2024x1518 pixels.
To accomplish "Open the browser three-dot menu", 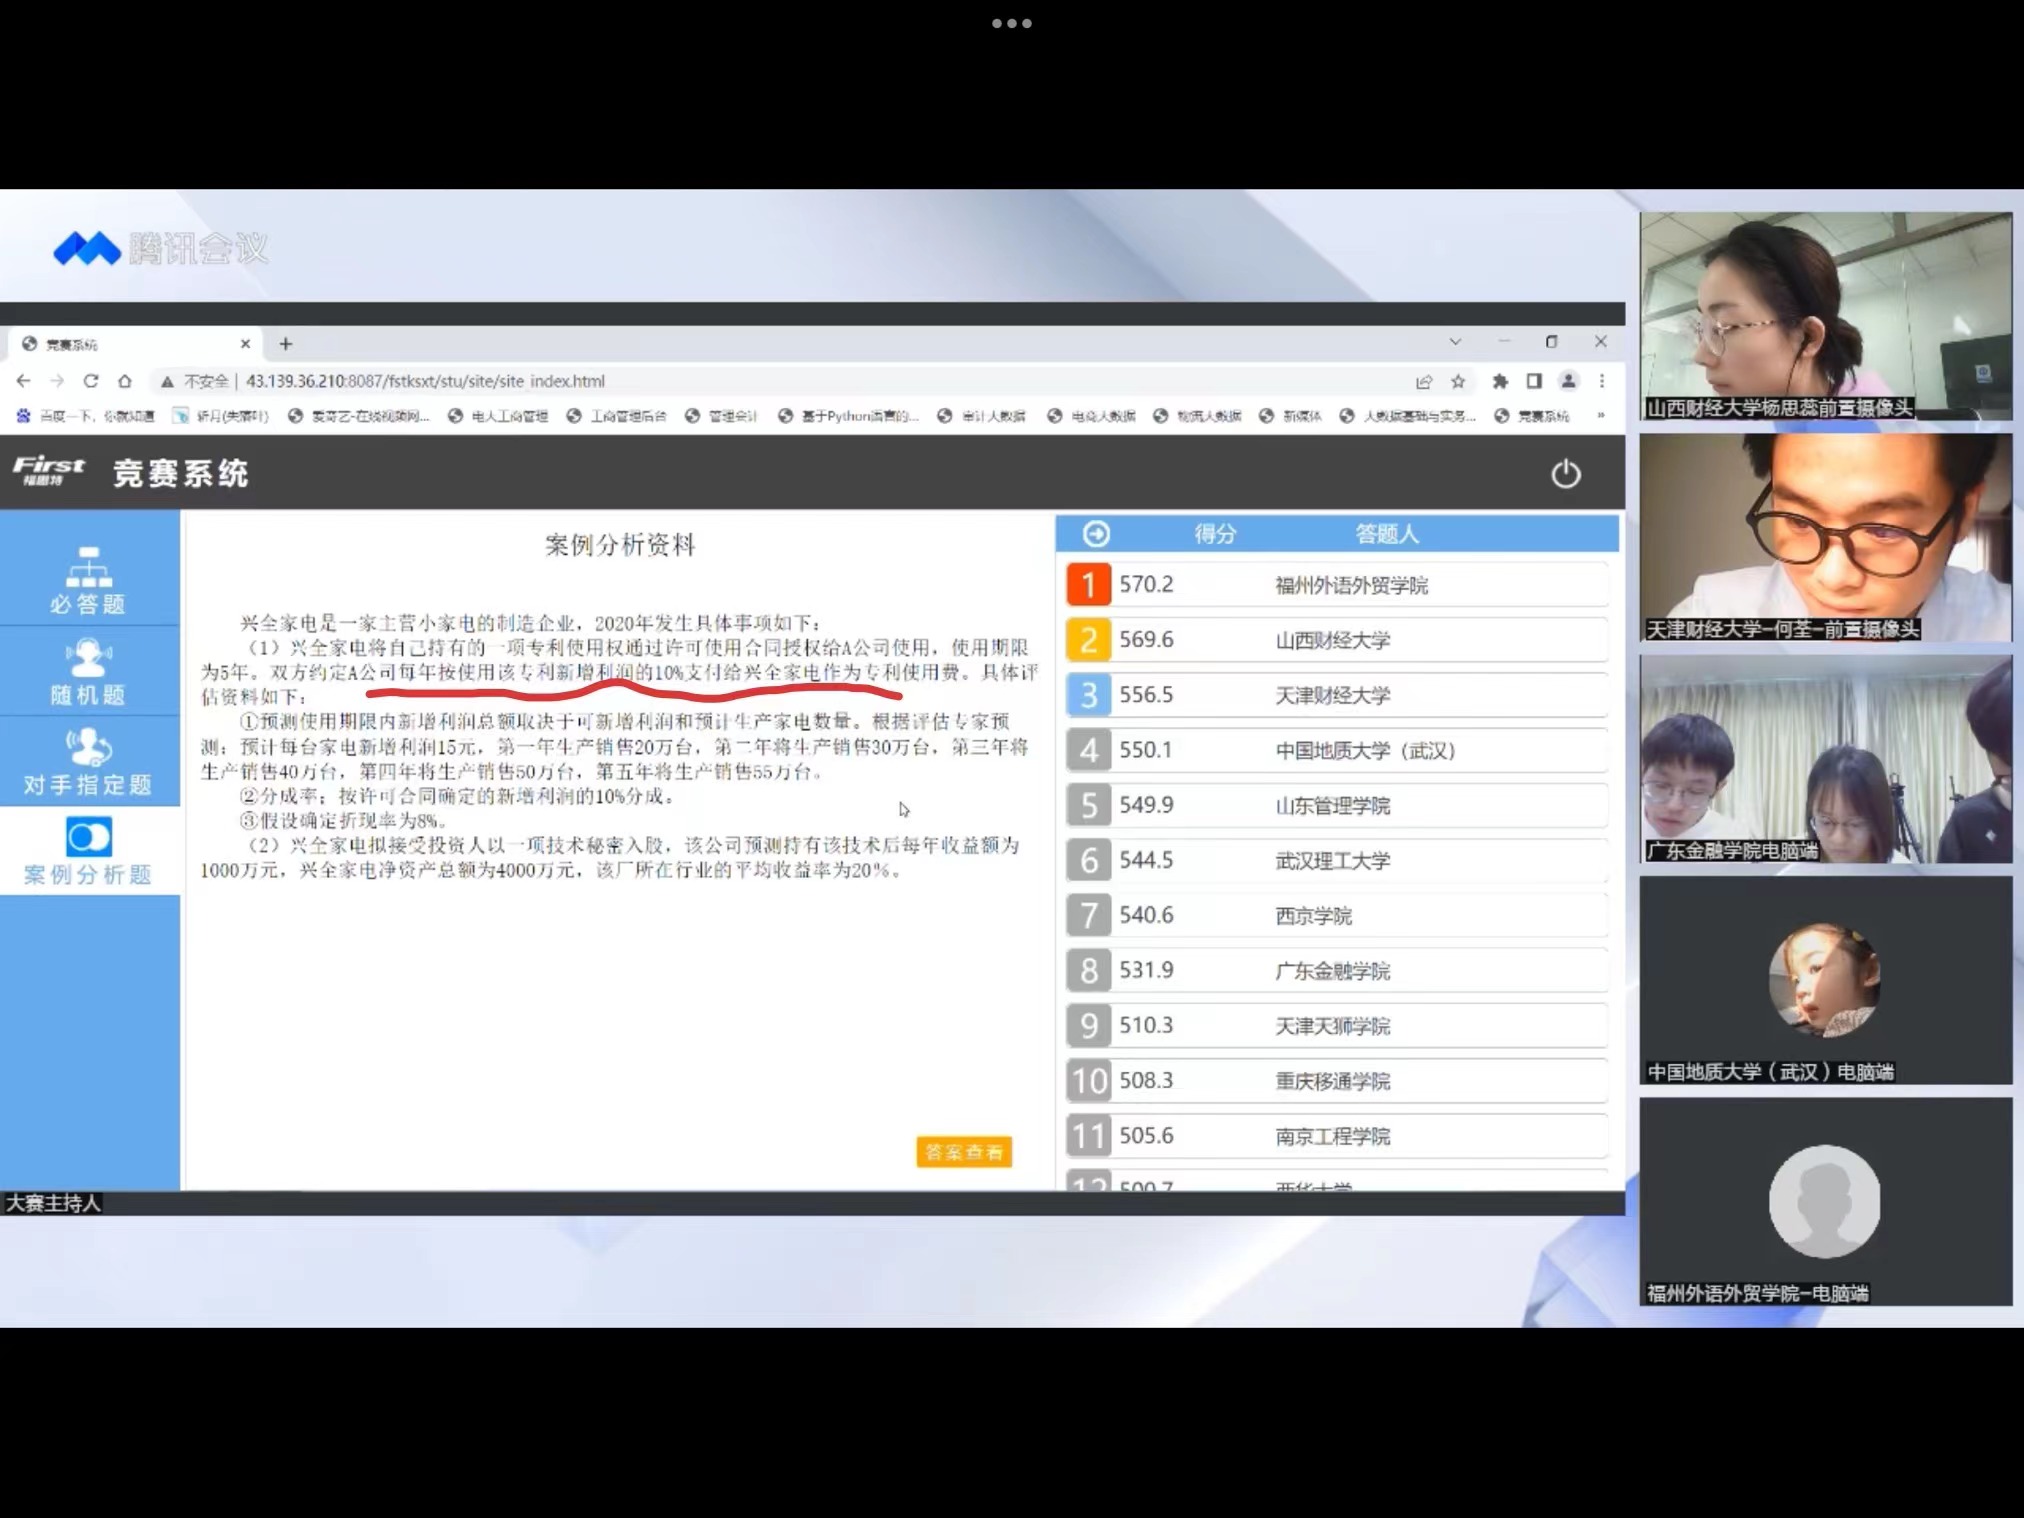I will tap(1602, 381).
